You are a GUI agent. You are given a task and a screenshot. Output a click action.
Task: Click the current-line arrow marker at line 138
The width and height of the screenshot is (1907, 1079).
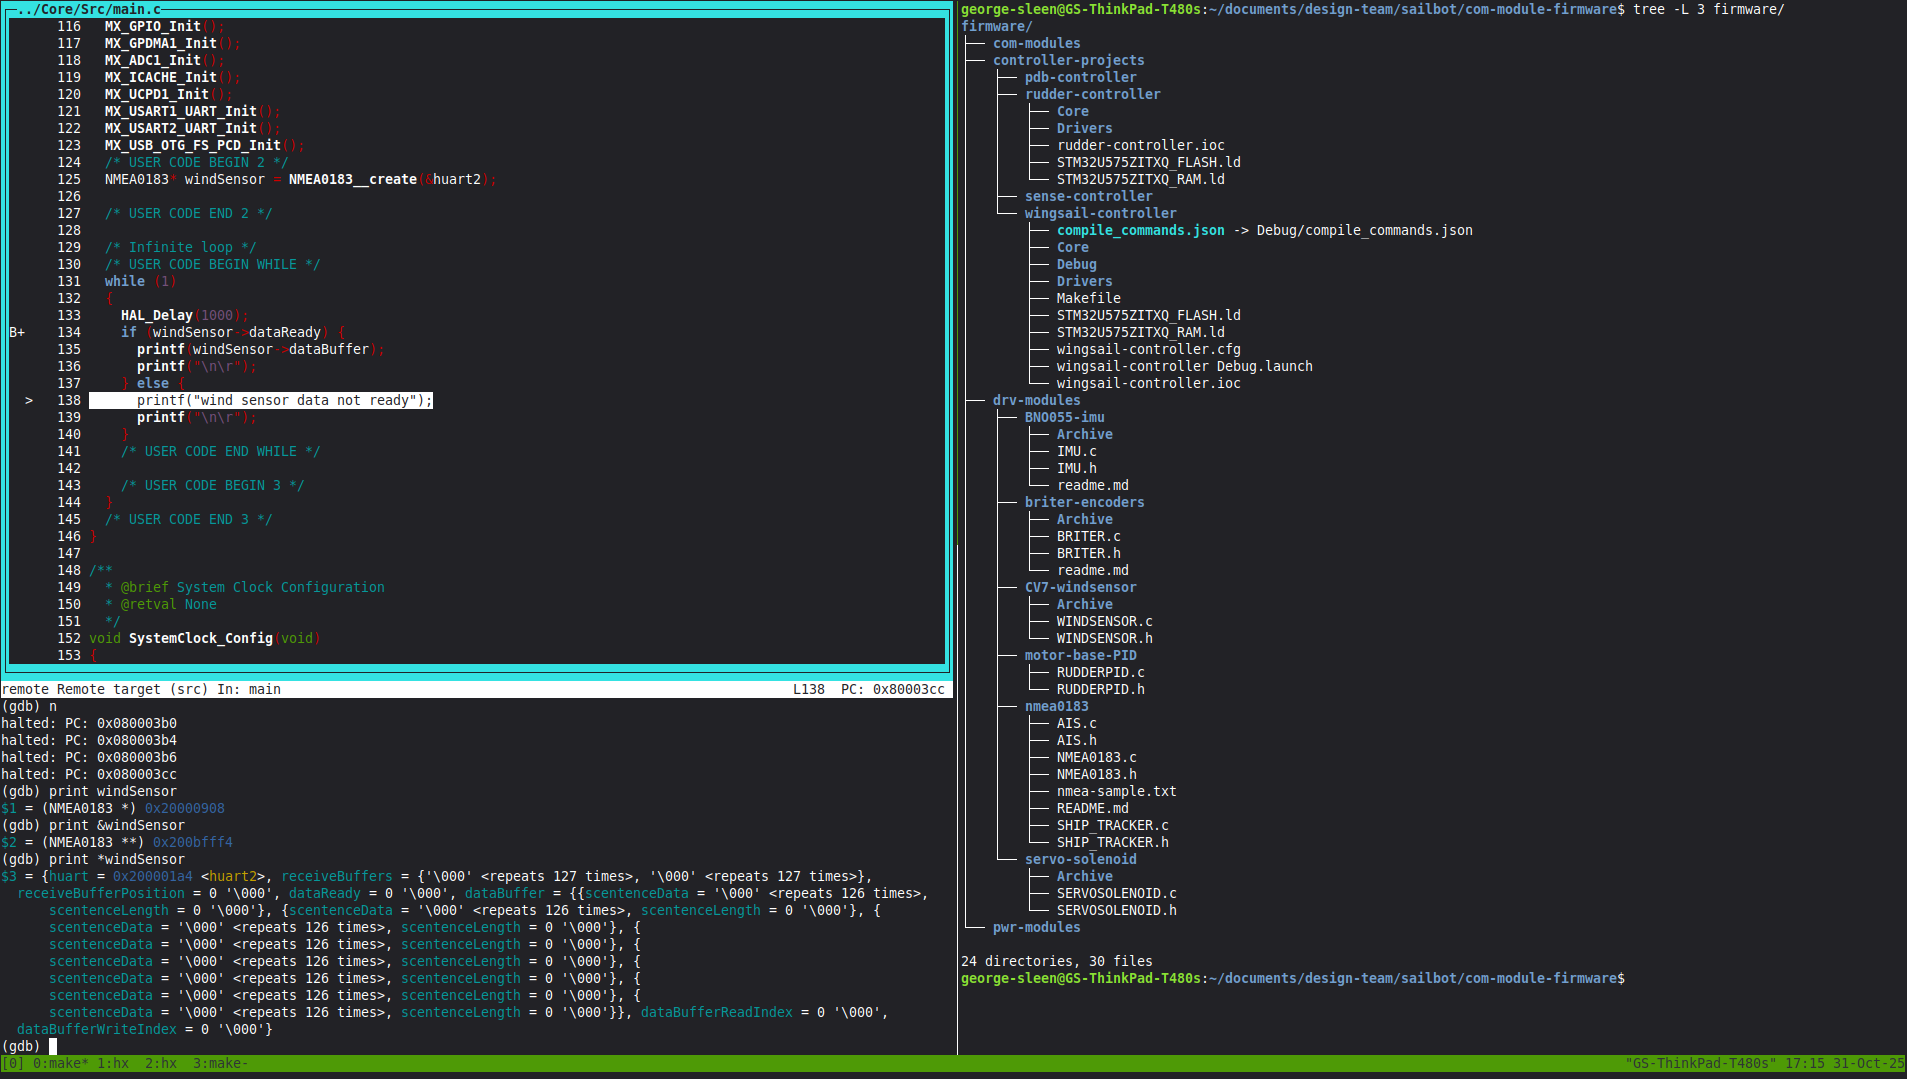(29, 400)
